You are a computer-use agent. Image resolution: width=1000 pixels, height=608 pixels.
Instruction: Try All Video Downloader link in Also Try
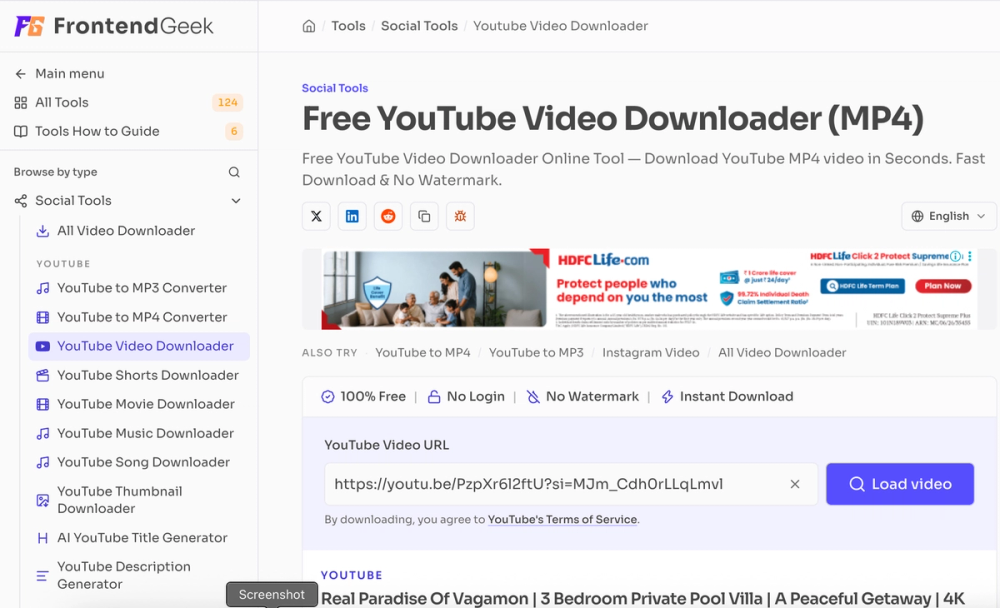point(782,353)
